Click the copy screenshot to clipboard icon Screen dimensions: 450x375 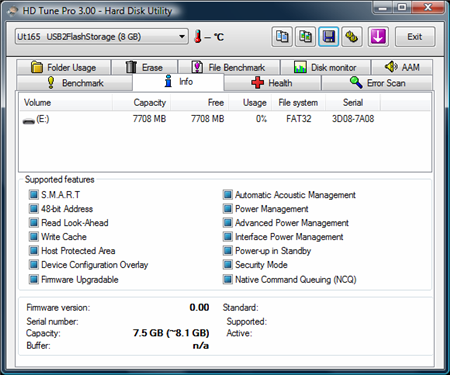click(x=305, y=37)
